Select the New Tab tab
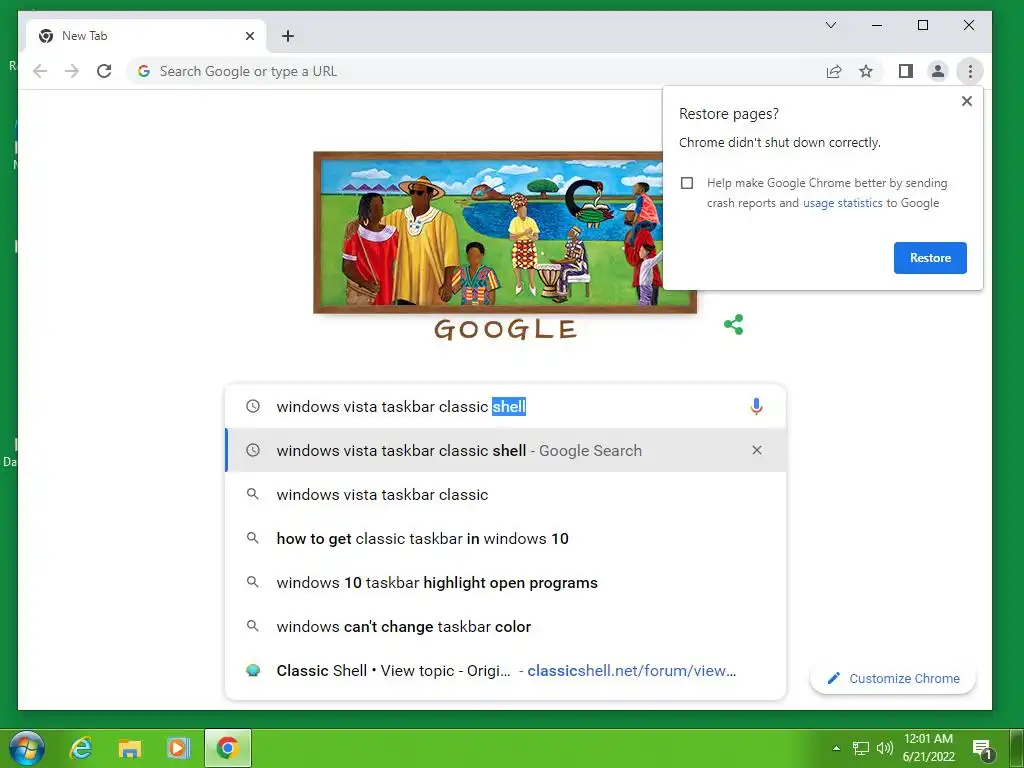Viewport: 1024px width, 768px height. pos(146,36)
